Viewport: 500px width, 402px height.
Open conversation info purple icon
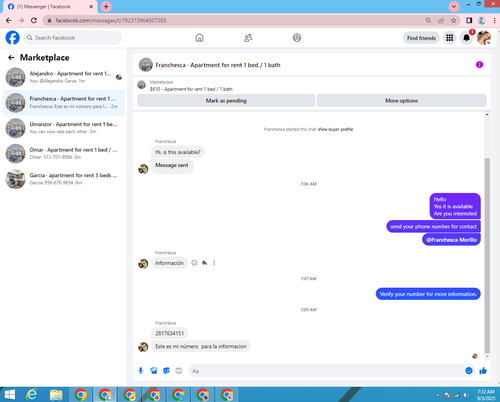(x=479, y=65)
